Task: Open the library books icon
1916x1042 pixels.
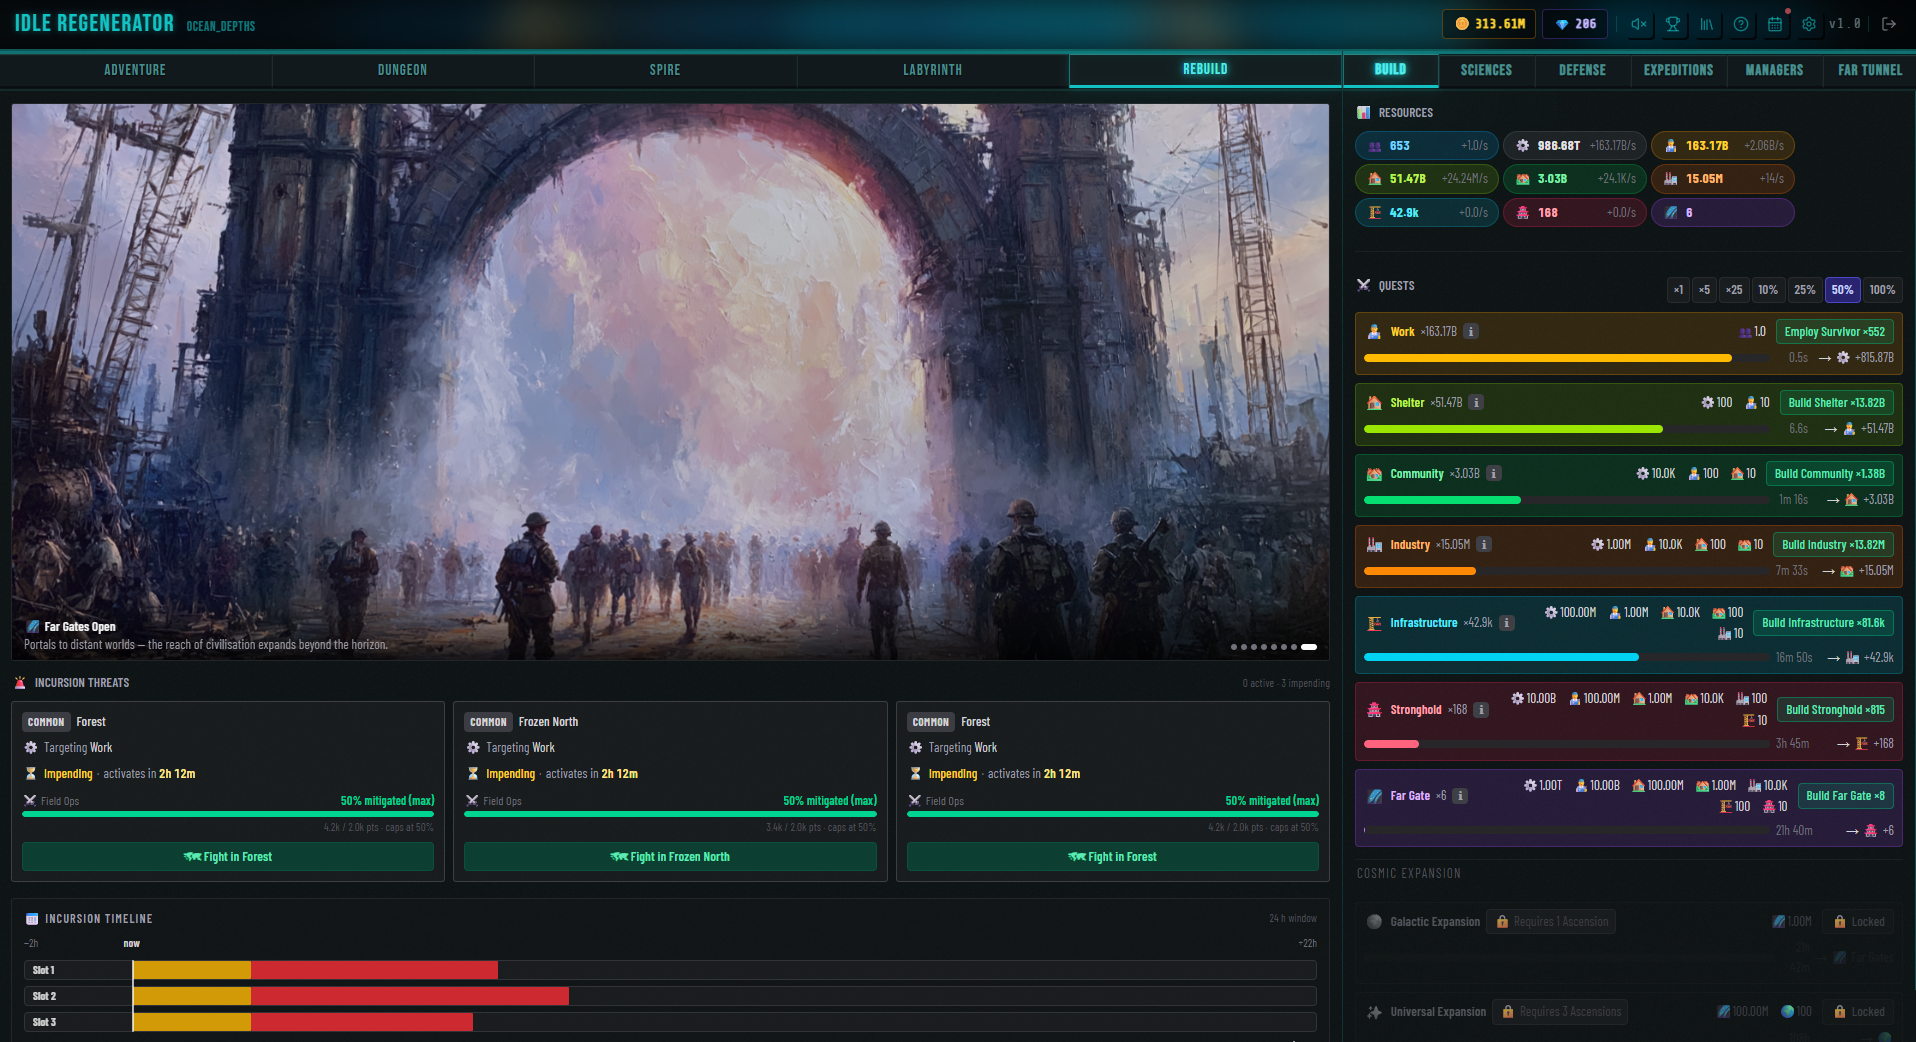Action: pyautogui.click(x=1707, y=24)
